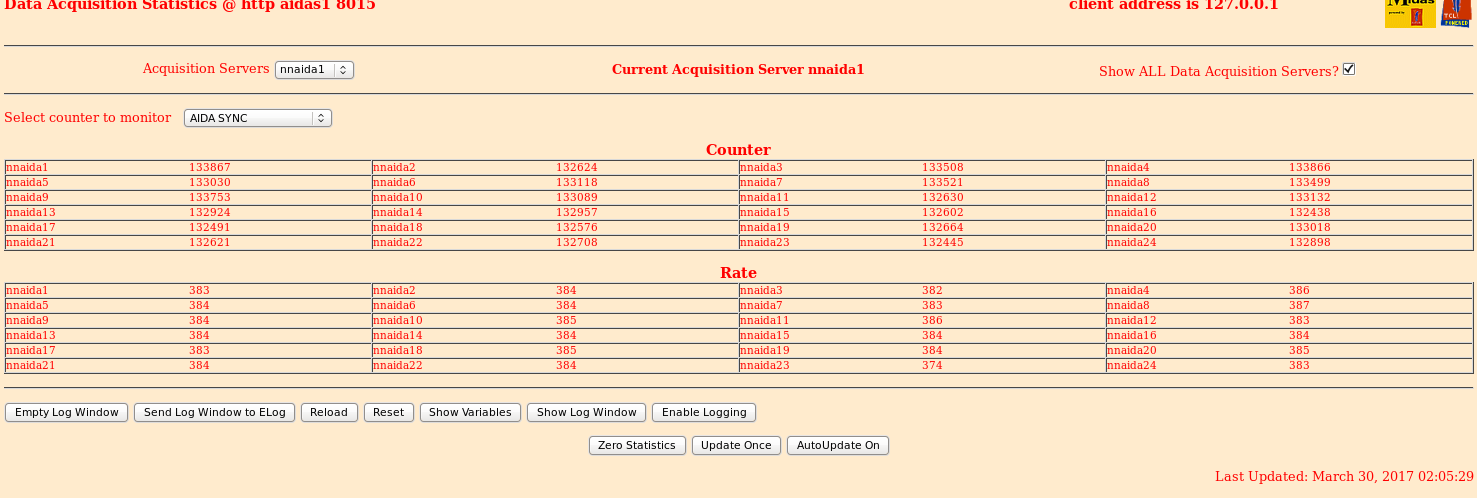Click Current Acquisition Server nnaida1 text

tap(738, 70)
